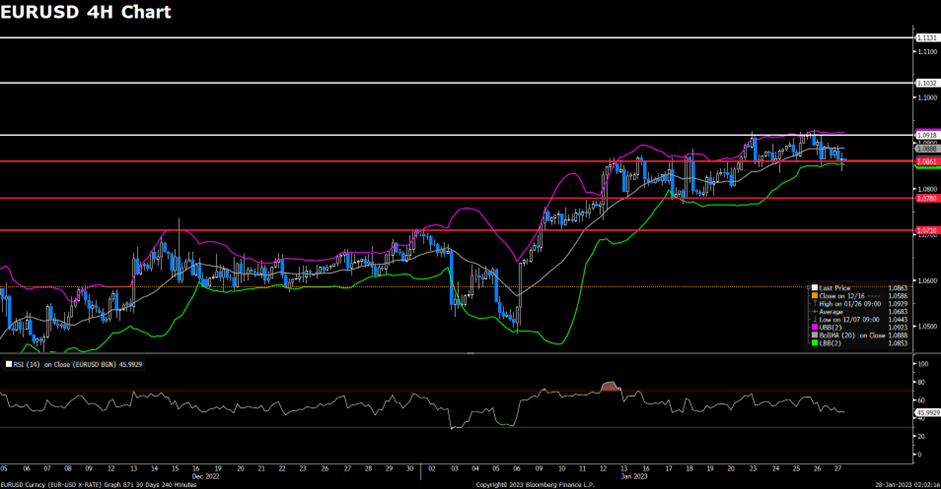
Task: Click the Low on 12/07 legend marker
Action: [x=813, y=319]
